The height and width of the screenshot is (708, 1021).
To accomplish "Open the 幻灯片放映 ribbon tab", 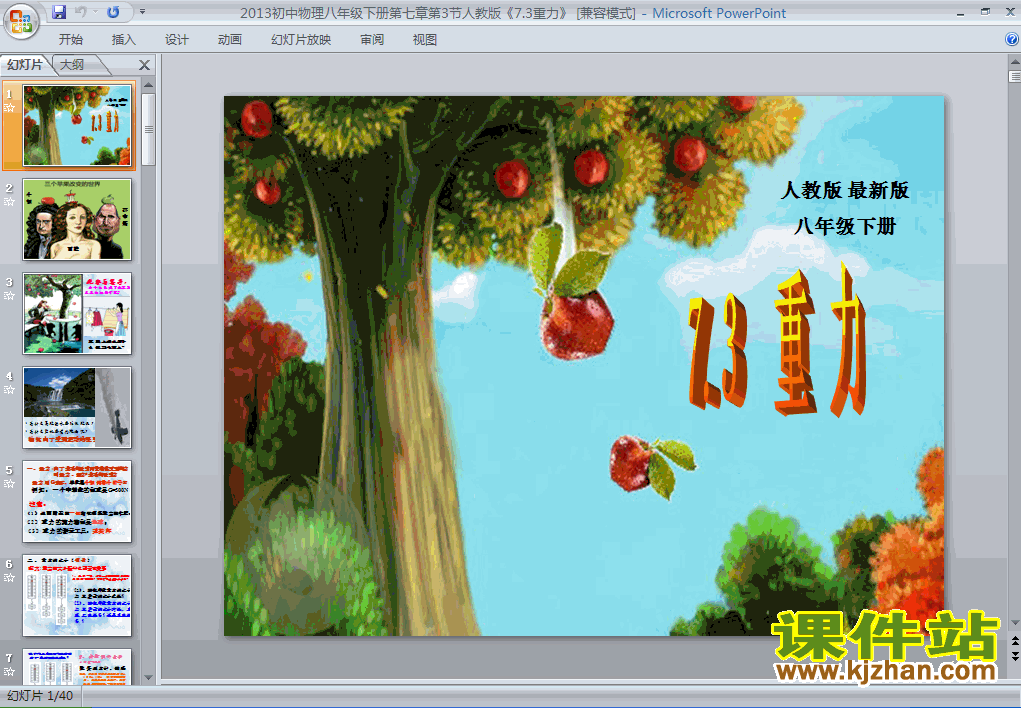I will click(x=301, y=40).
